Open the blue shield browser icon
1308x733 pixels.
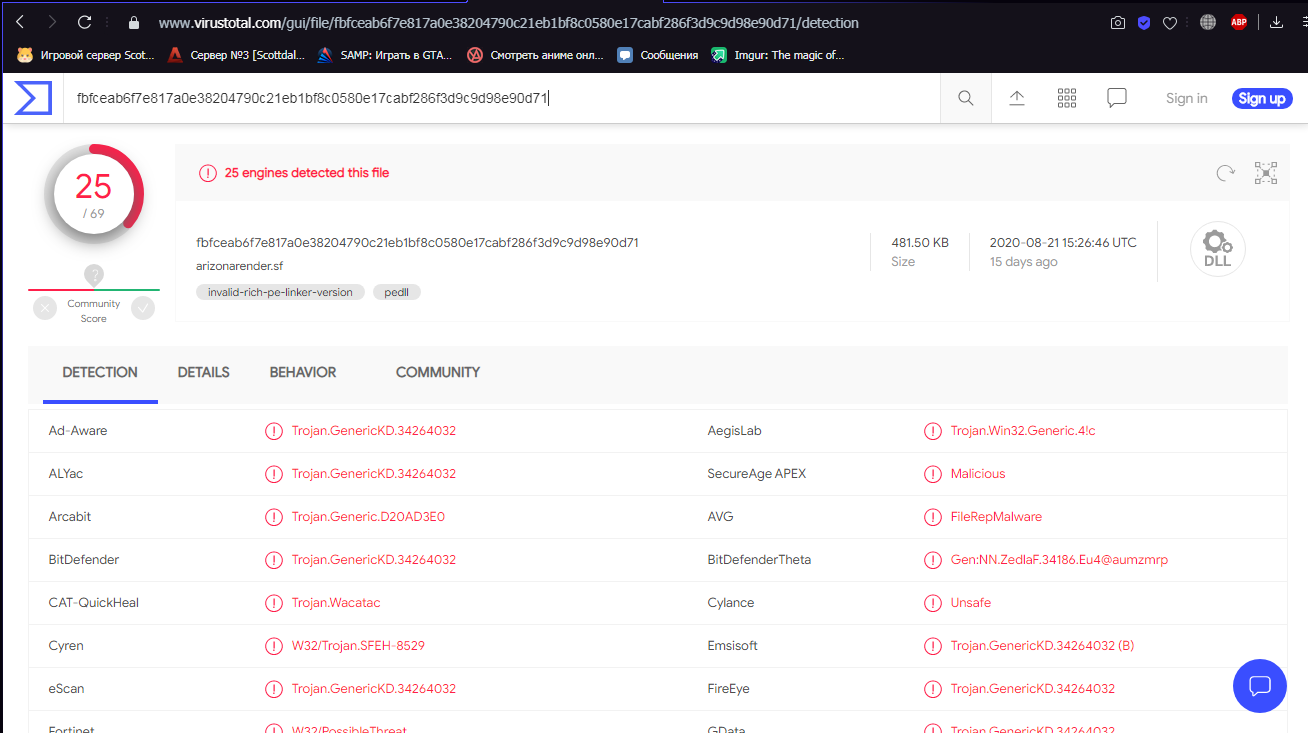(x=1144, y=22)
